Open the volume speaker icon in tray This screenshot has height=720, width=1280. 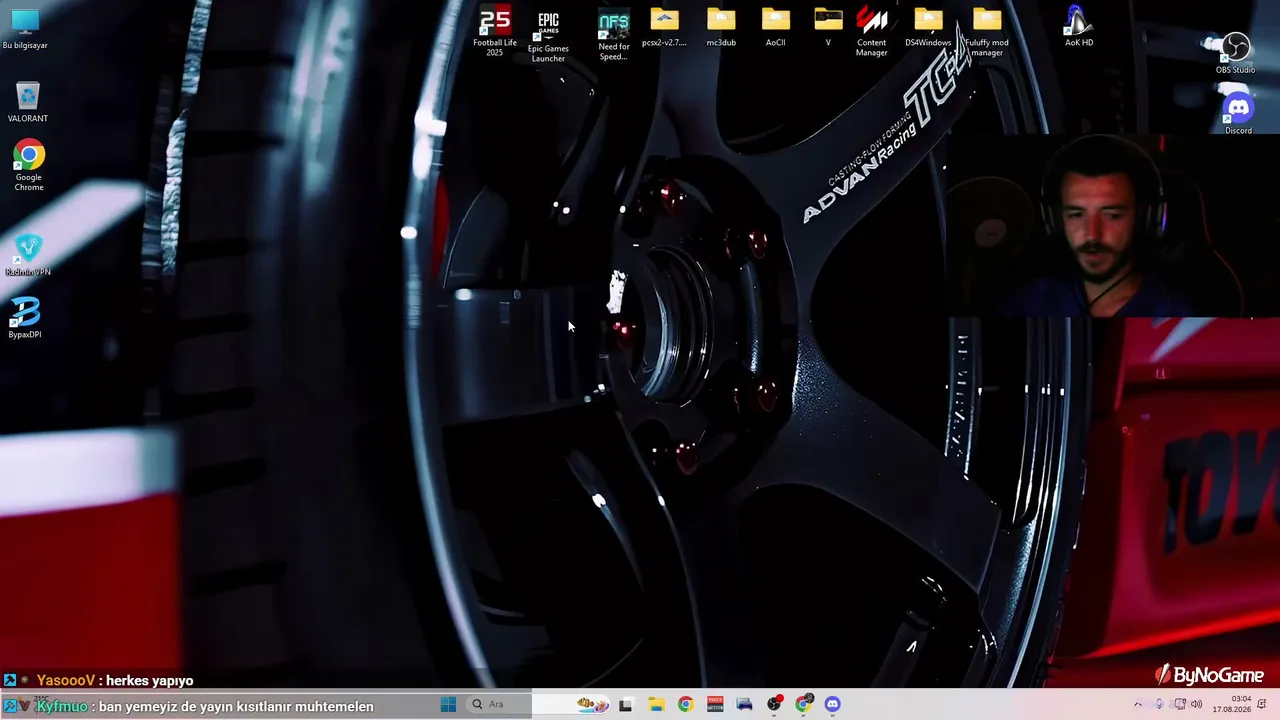point(1197,704)
